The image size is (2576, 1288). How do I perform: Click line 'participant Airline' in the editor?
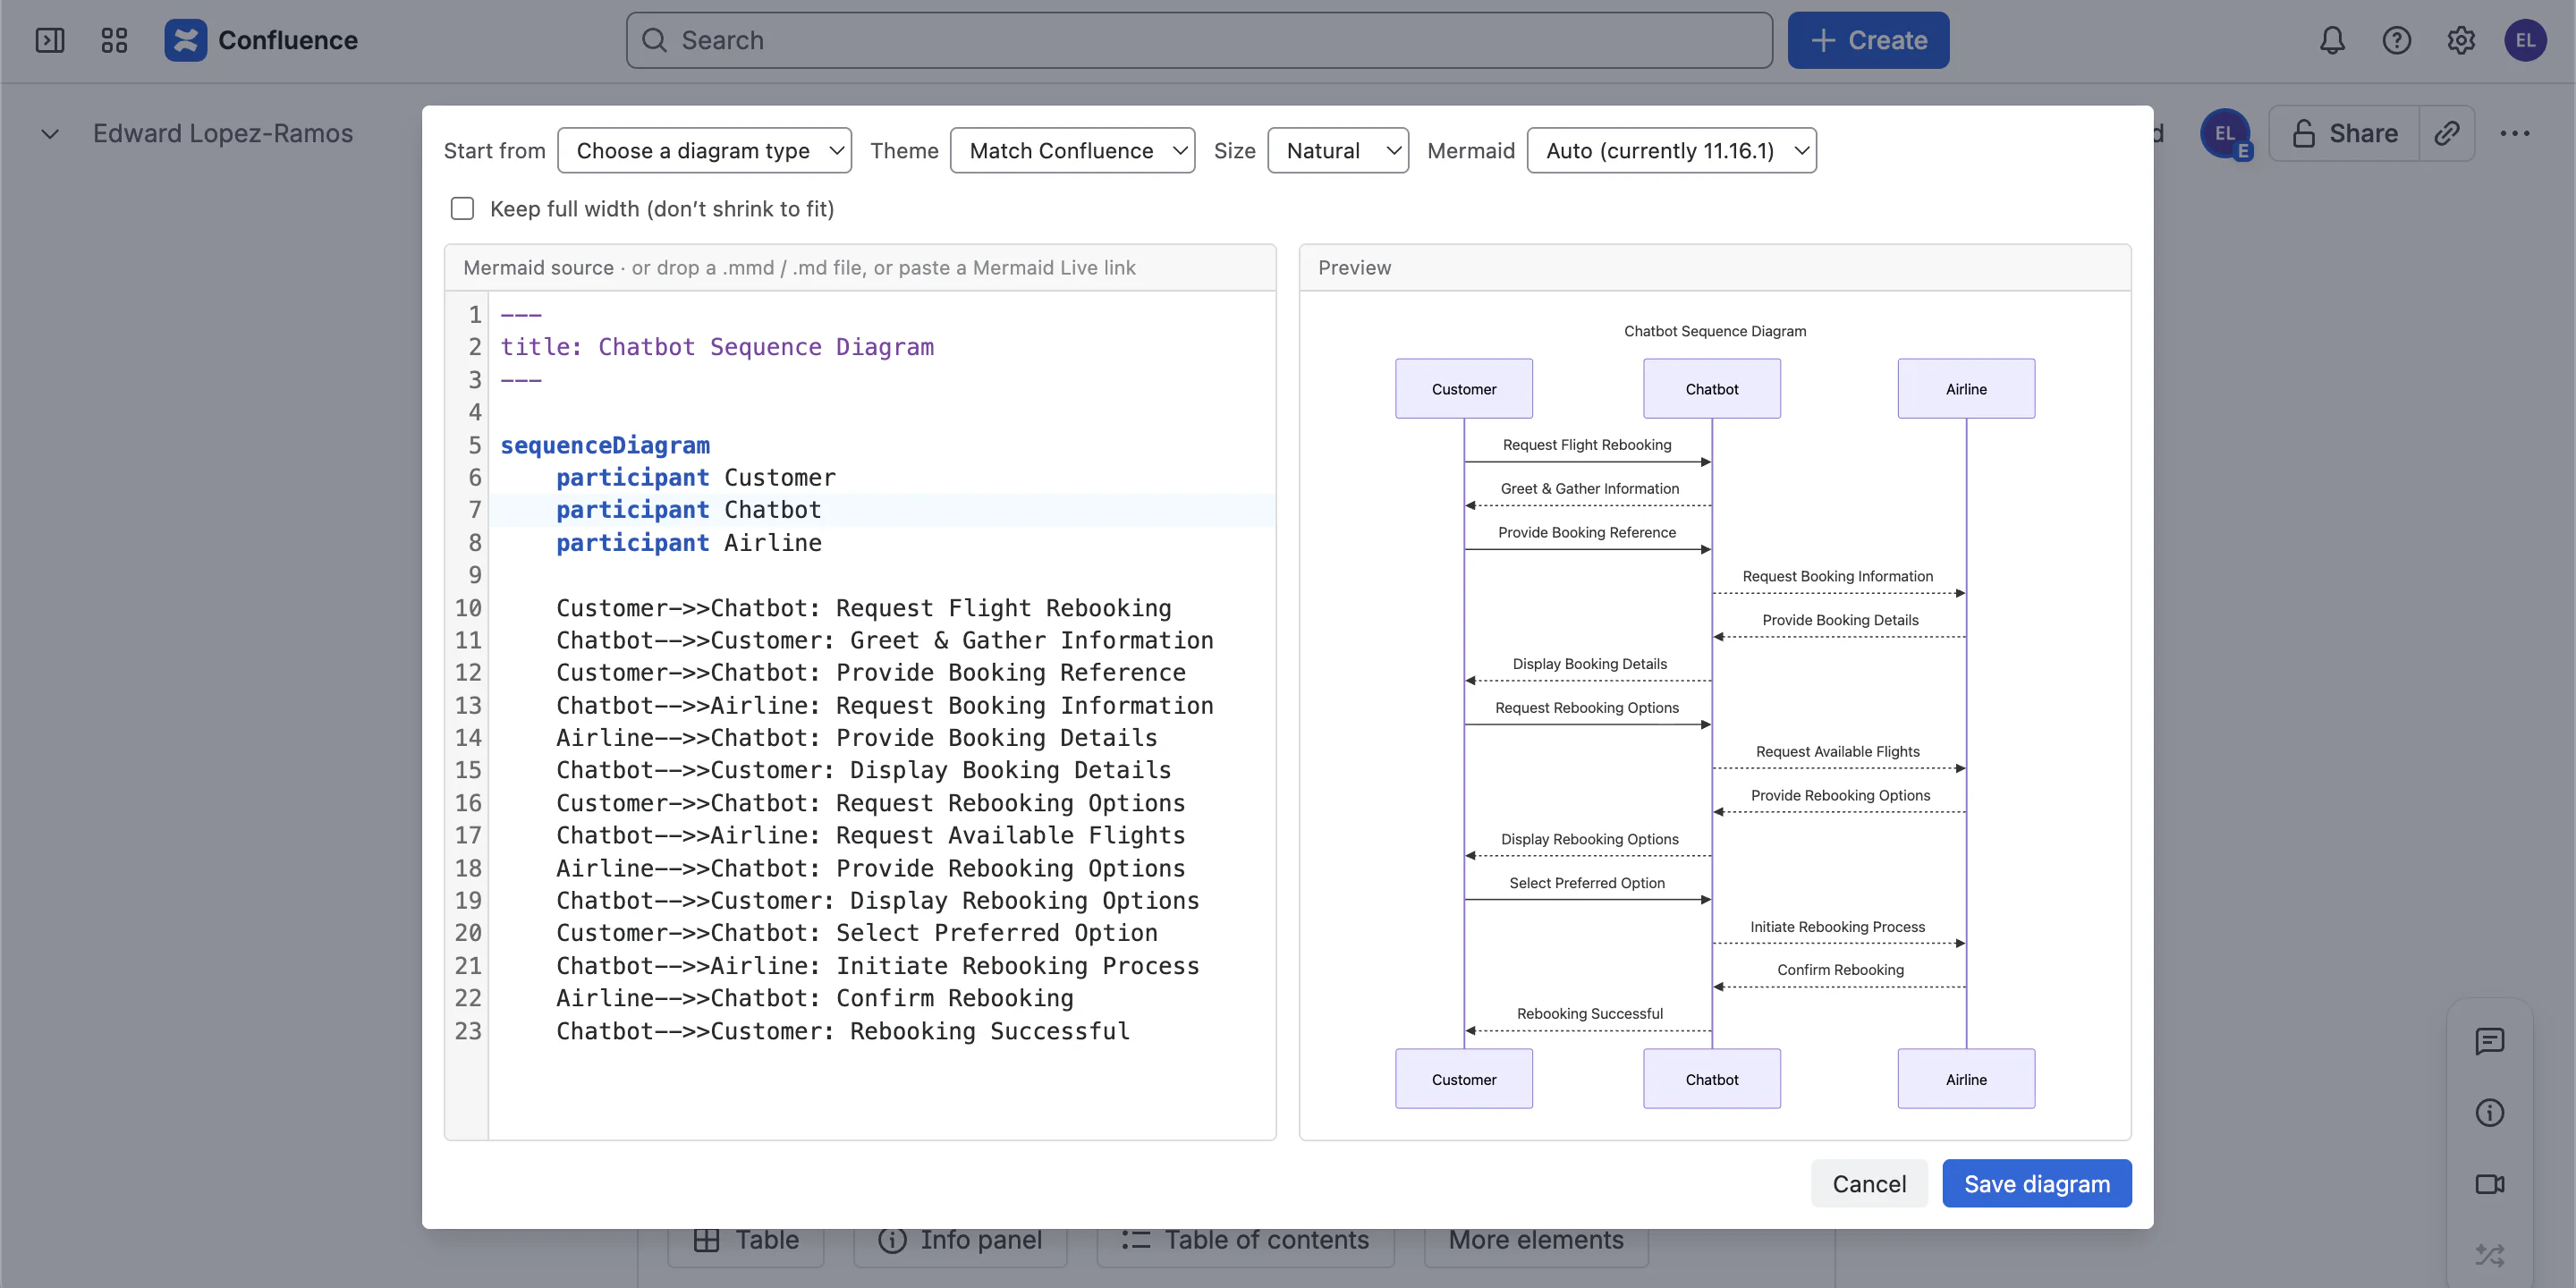pyautogui.click(x=688, y=542)
